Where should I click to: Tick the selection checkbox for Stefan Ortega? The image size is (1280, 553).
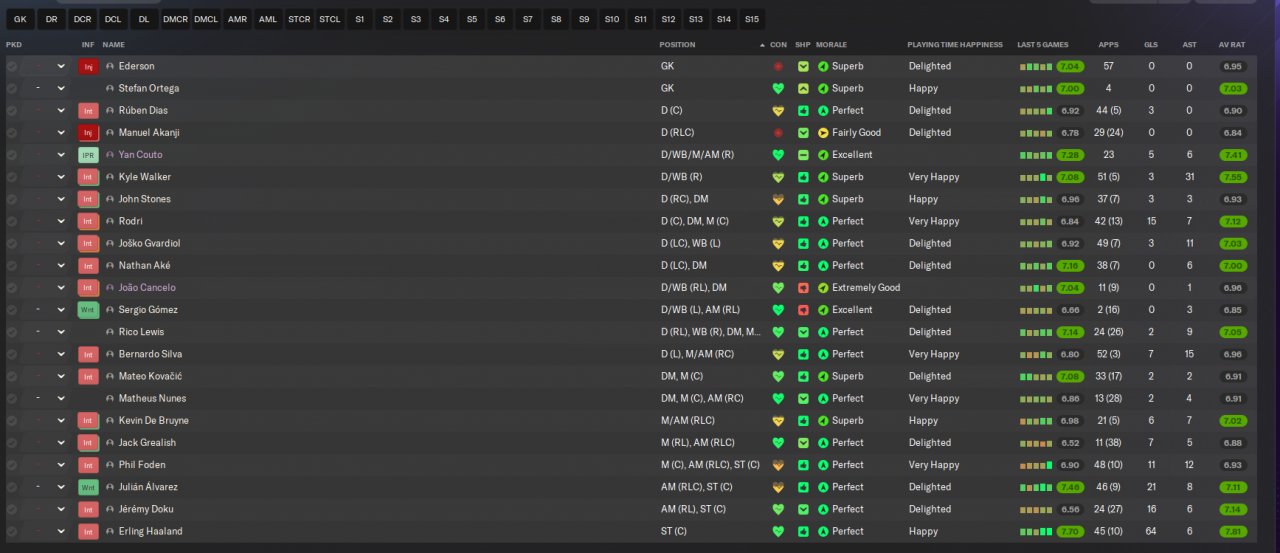point(12,88)
